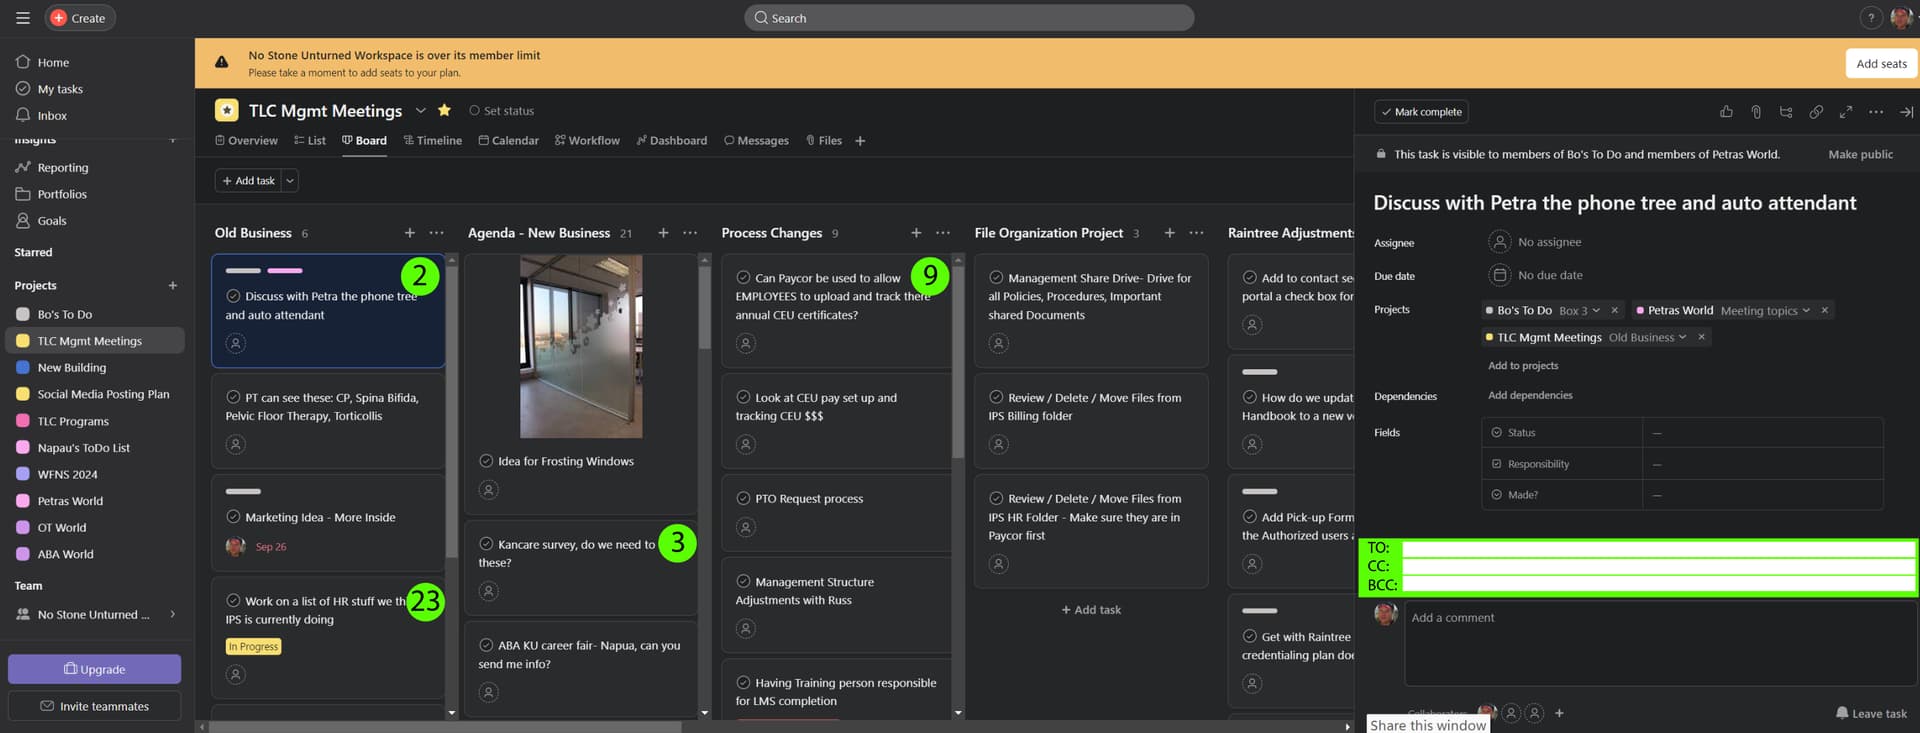Expand task pane to full screen

tap(1846, 112)
